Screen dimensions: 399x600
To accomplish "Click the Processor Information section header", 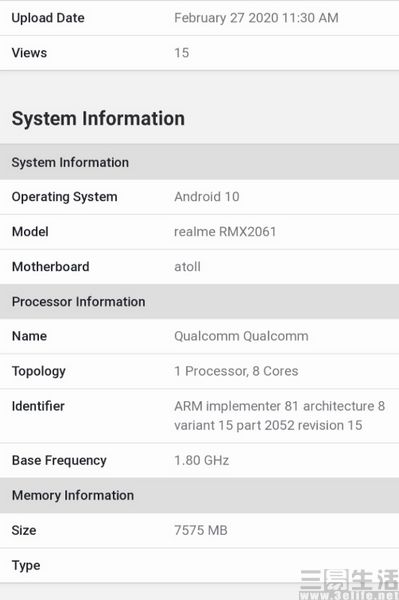I will click(x=199, y=302).
